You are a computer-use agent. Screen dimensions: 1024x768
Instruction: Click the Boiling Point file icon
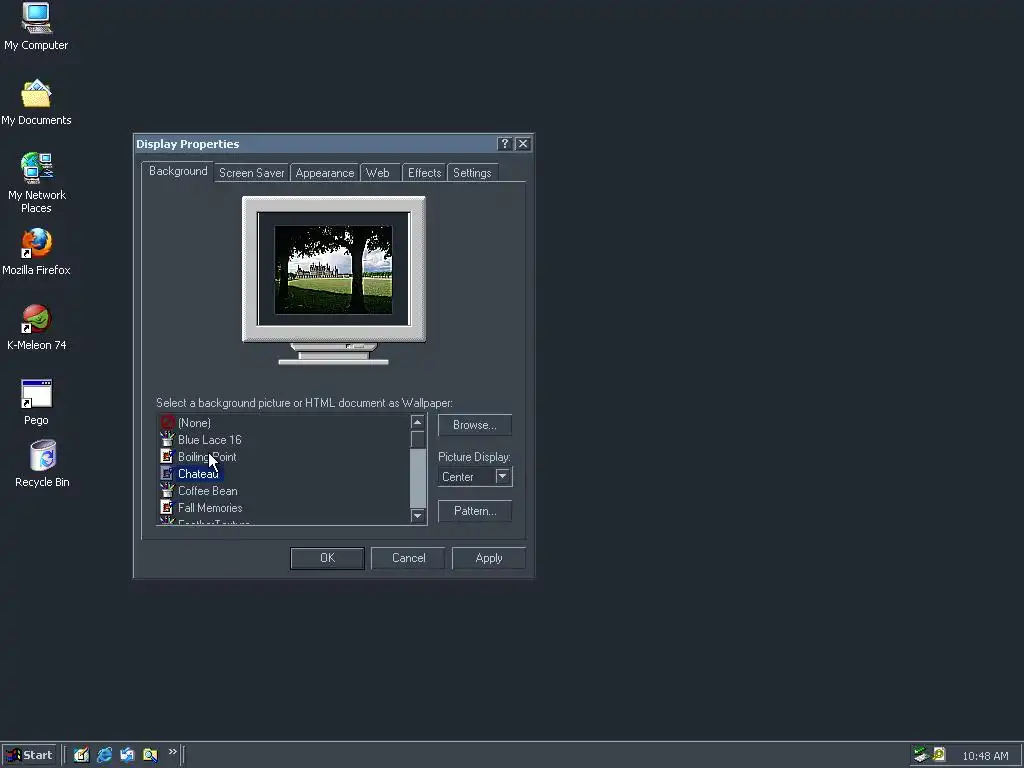[167, 456]
